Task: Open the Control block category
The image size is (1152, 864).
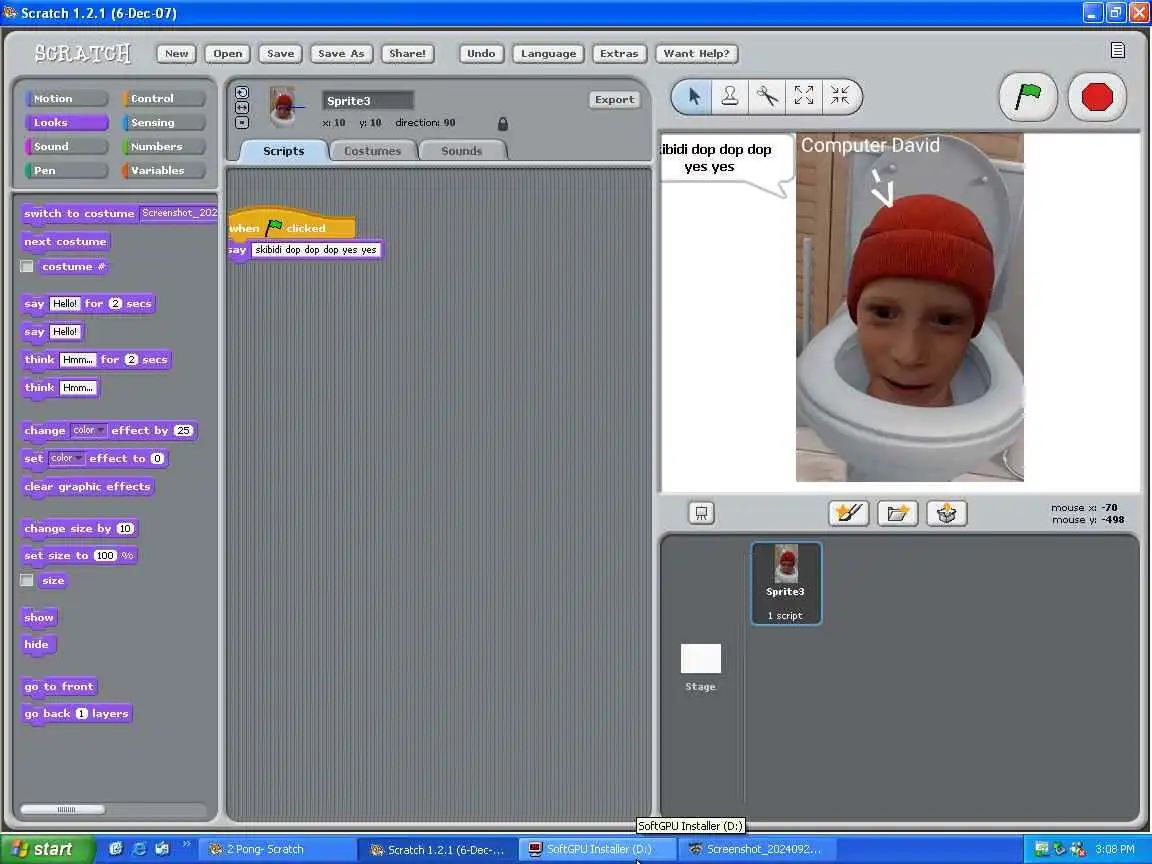Action: [x=163, y=98]
